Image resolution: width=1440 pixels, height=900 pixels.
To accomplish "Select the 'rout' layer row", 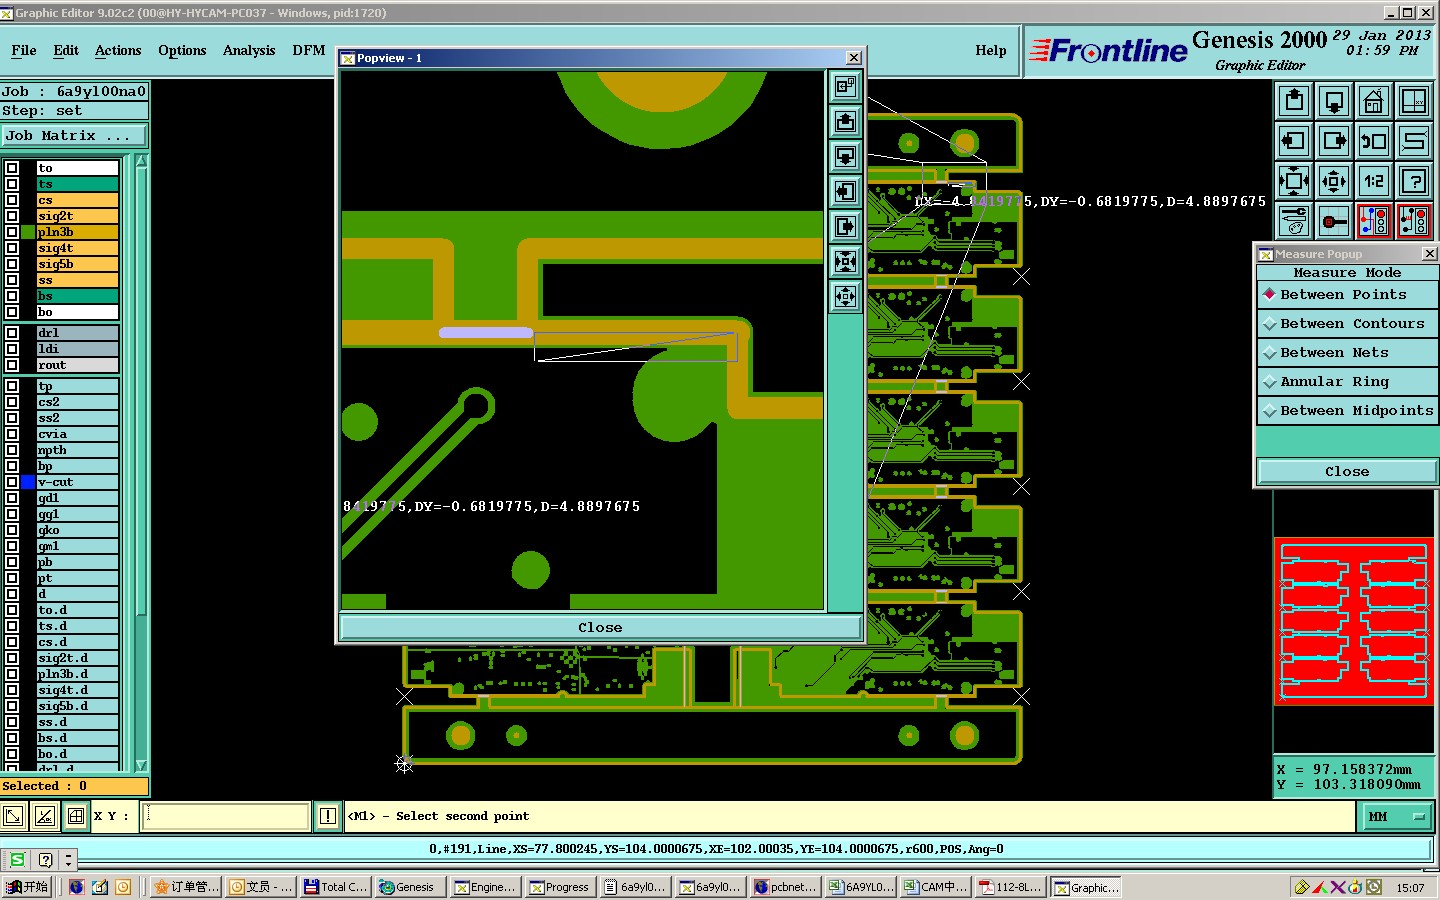I will 78,365.
